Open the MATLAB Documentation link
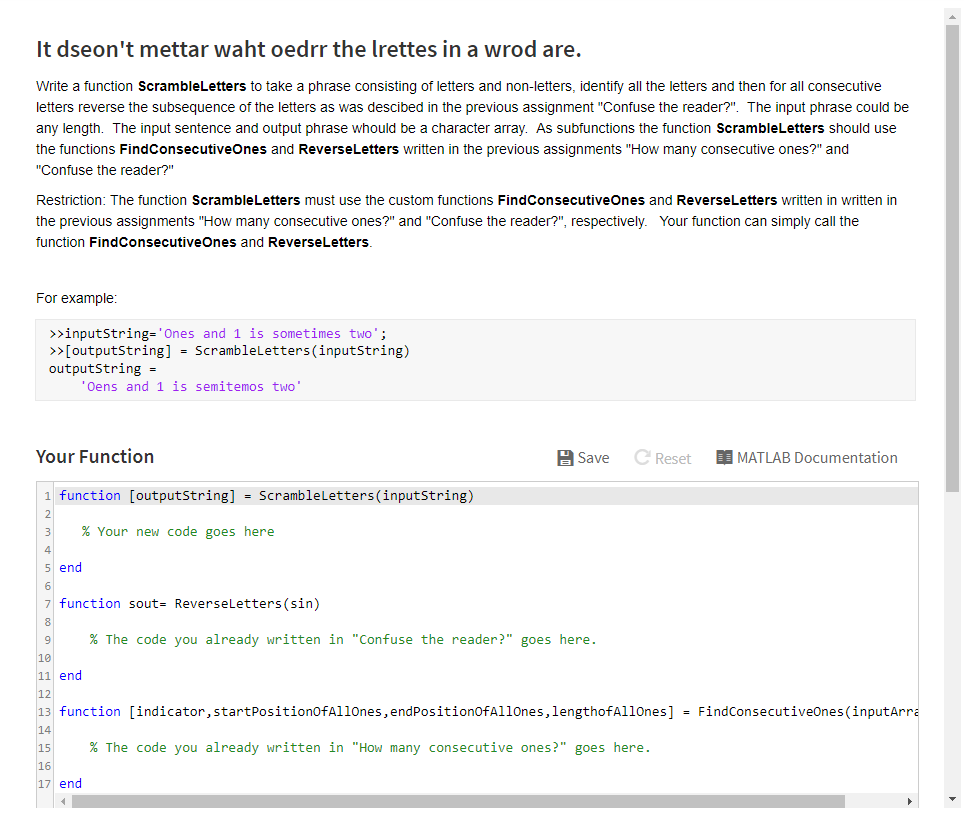The width and height of the screenshot is (964, 826). pos(816,457)
